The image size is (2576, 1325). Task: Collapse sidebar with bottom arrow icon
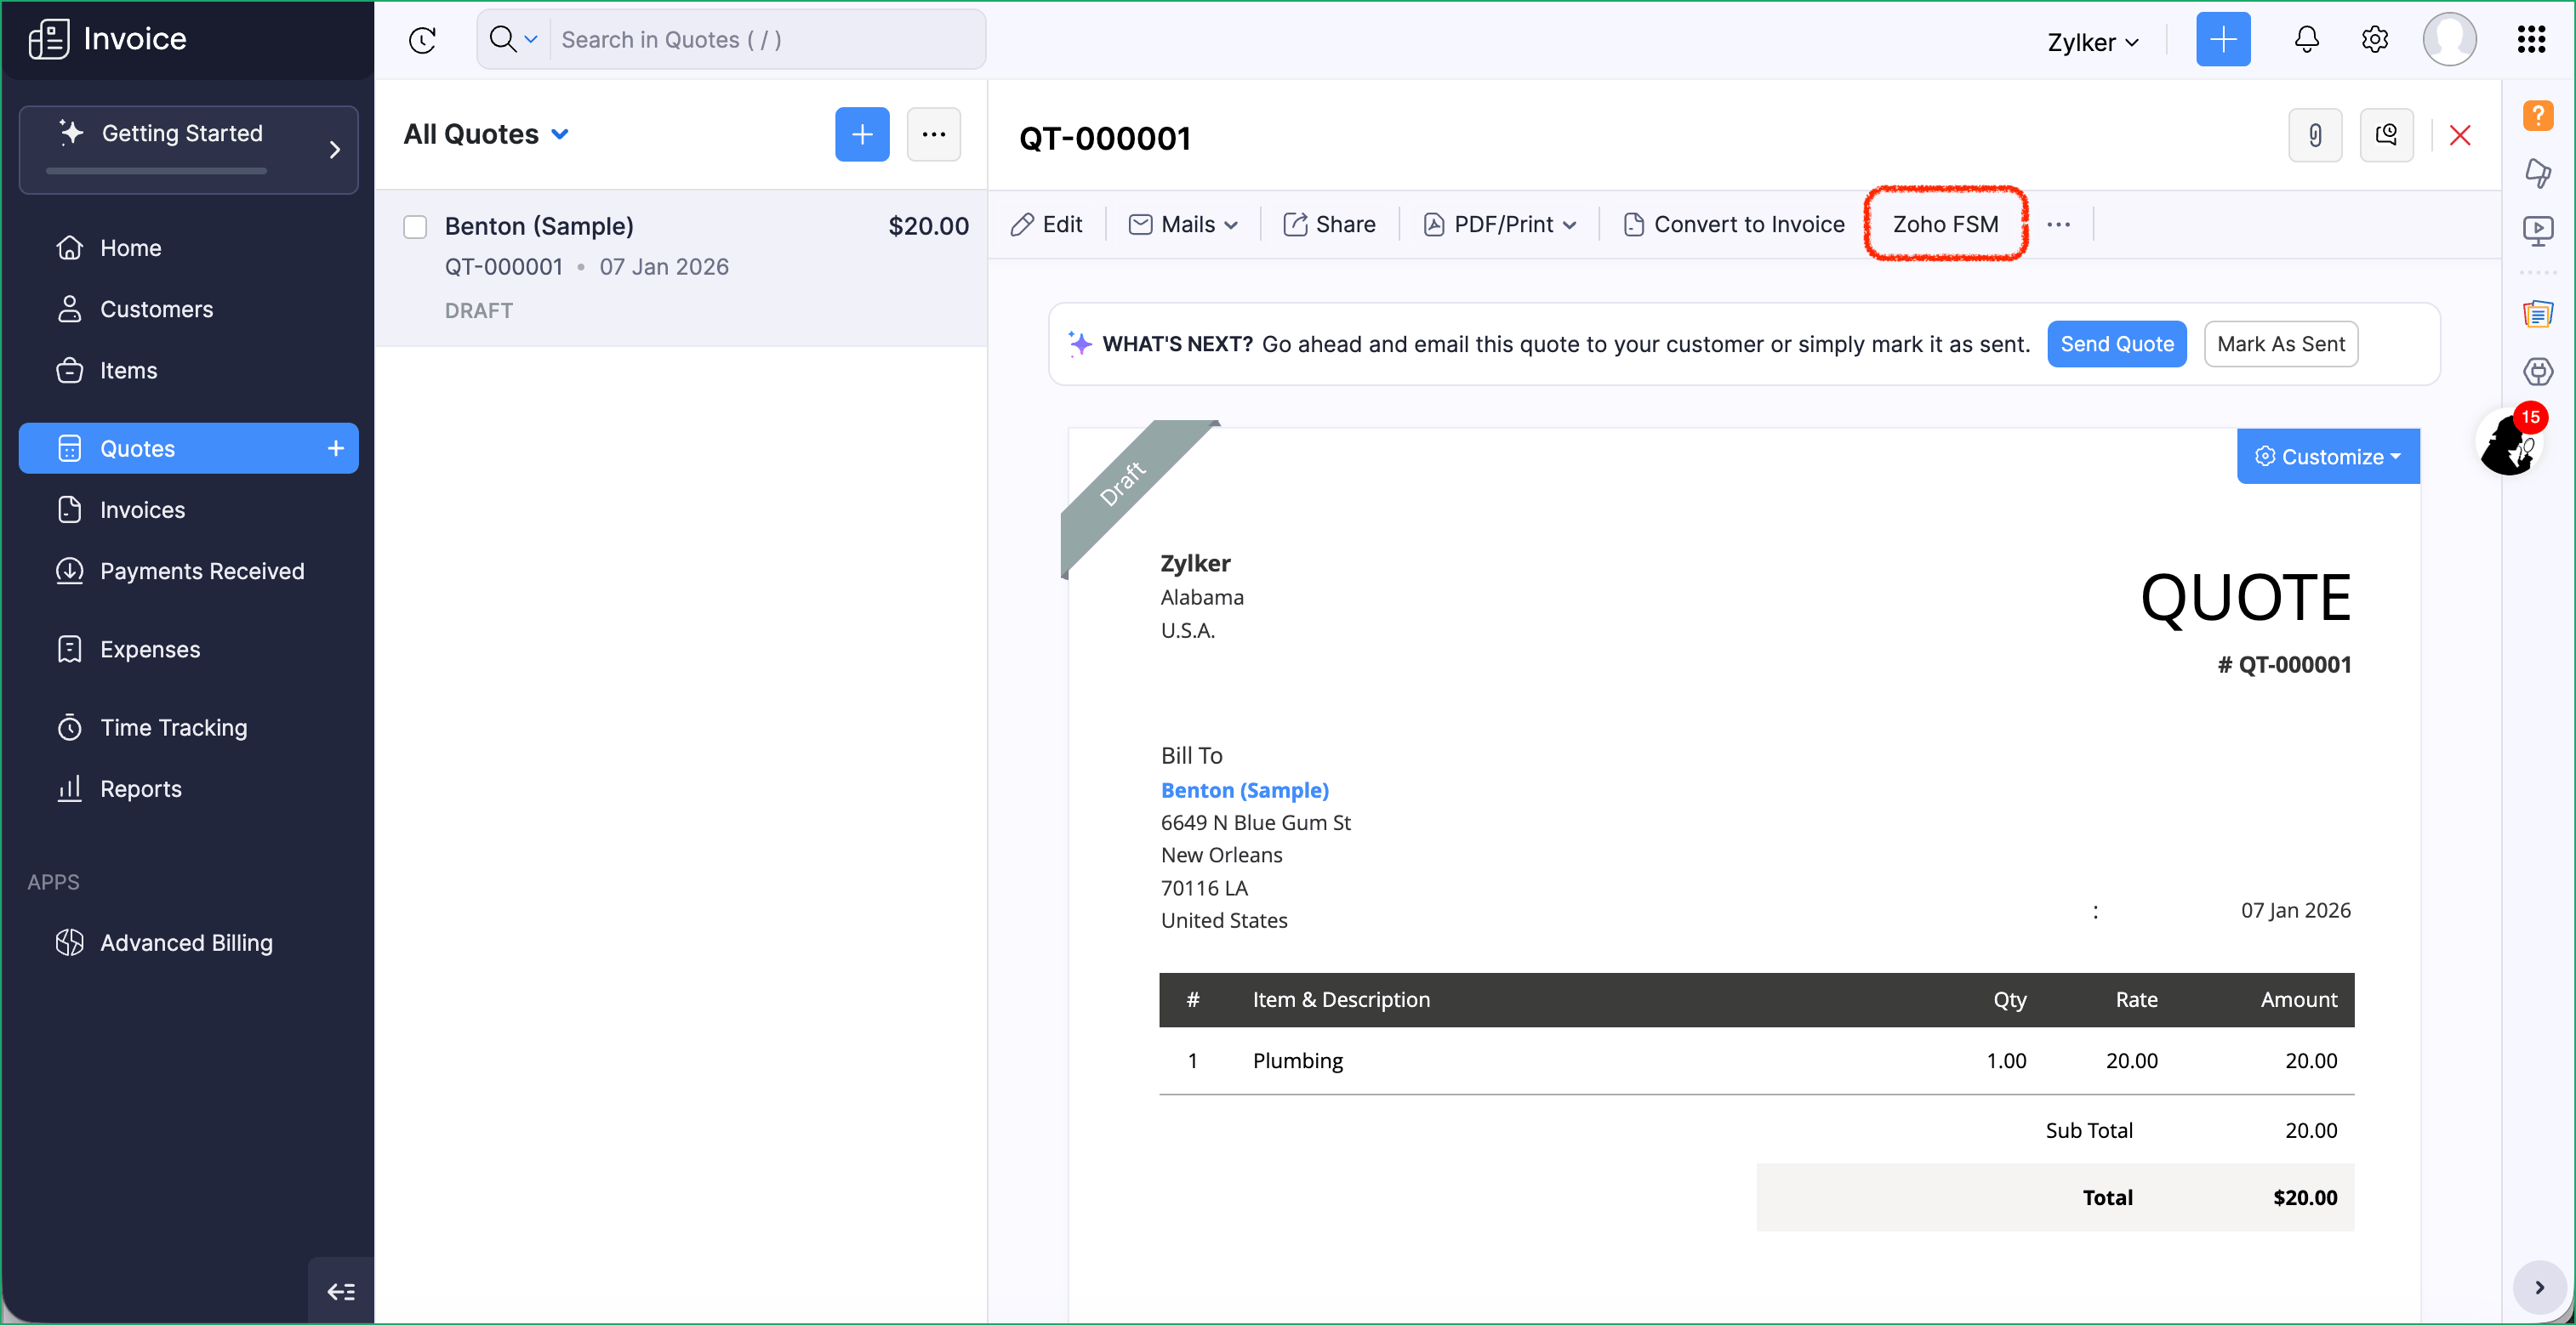tap(341, 1291)
